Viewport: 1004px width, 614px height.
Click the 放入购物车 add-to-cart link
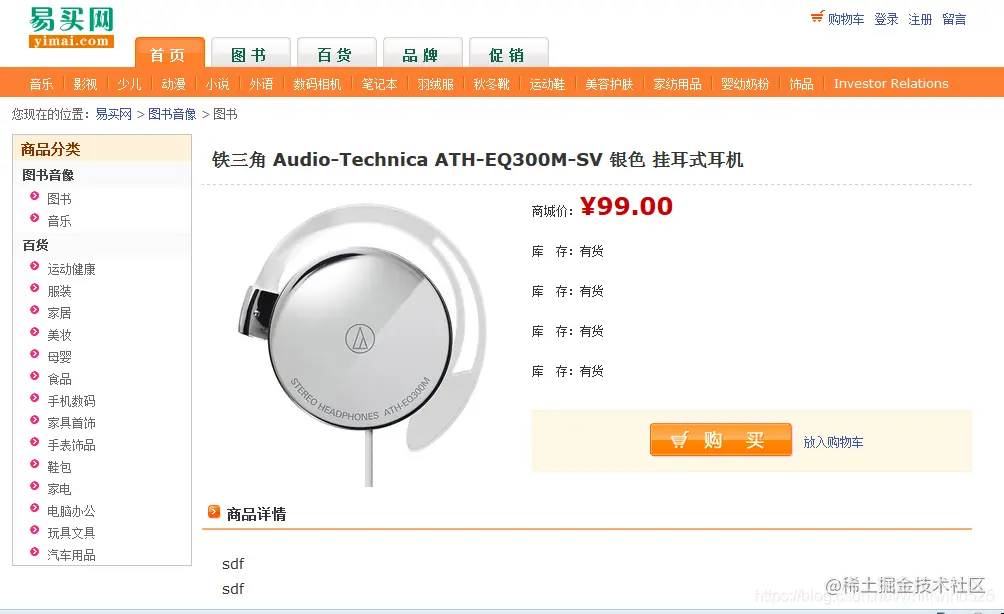[x=833, y=442]
